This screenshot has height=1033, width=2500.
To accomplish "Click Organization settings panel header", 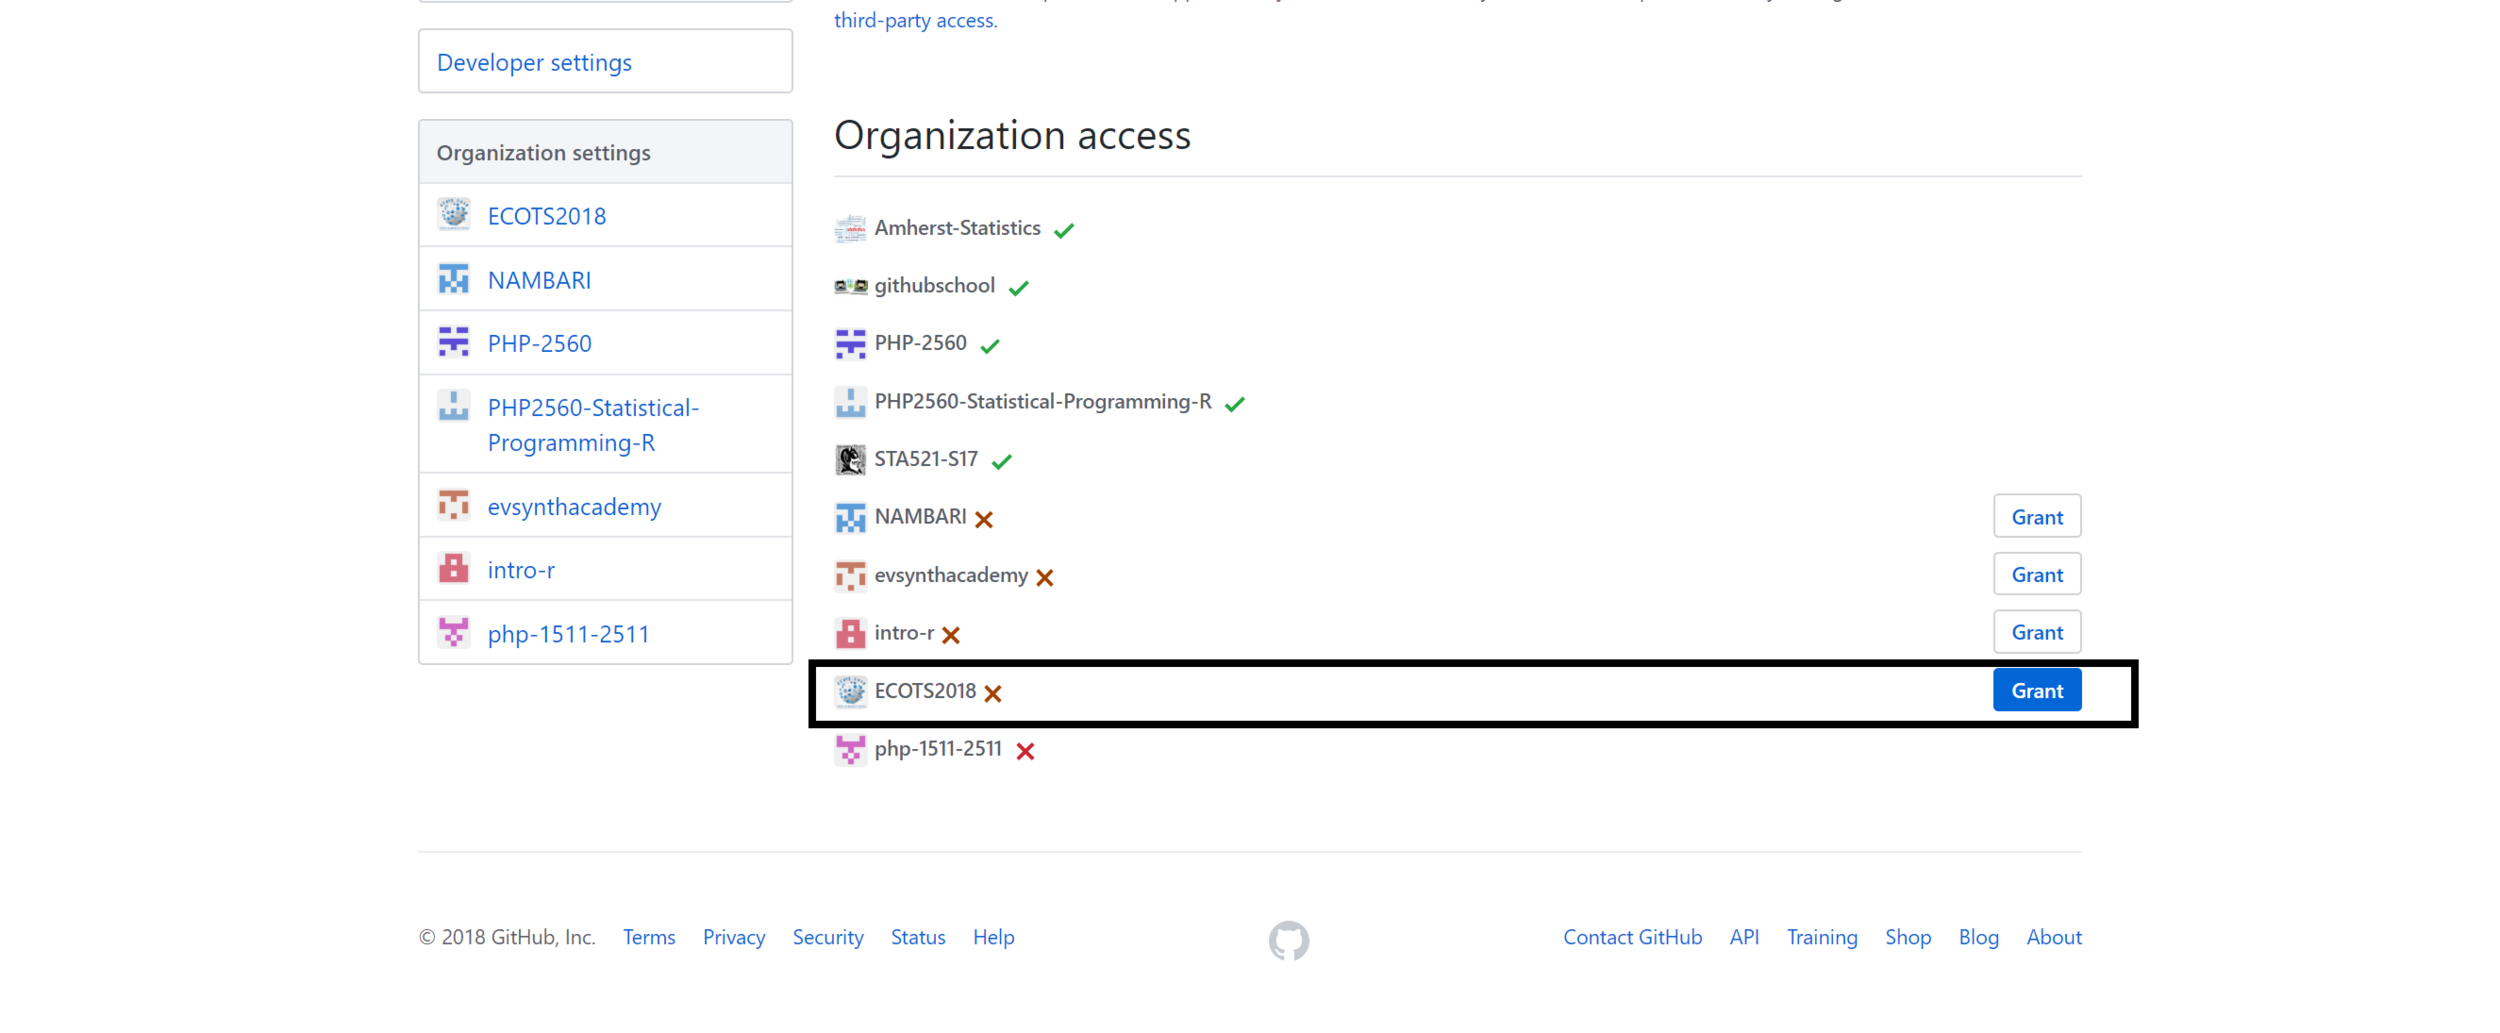I will point(605,152).
